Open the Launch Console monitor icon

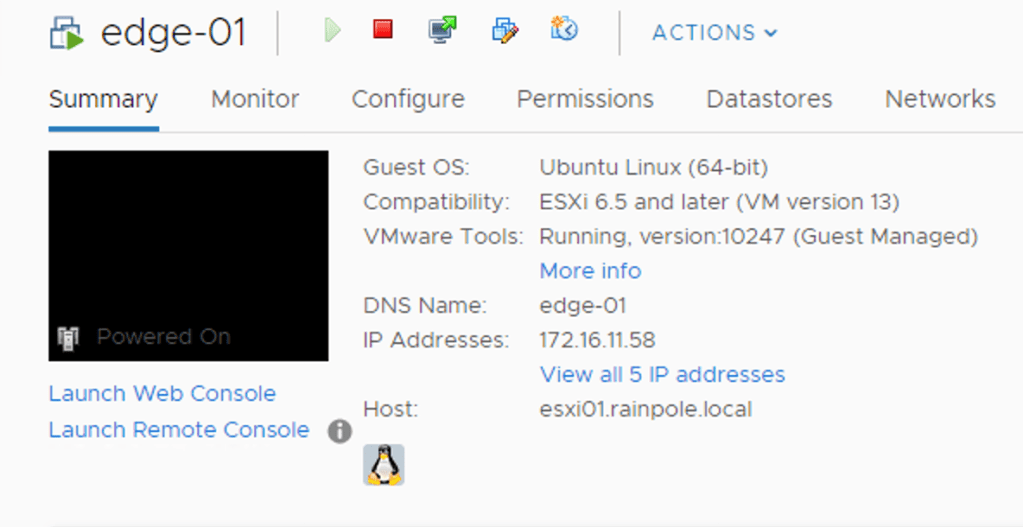tap(442, 31)
